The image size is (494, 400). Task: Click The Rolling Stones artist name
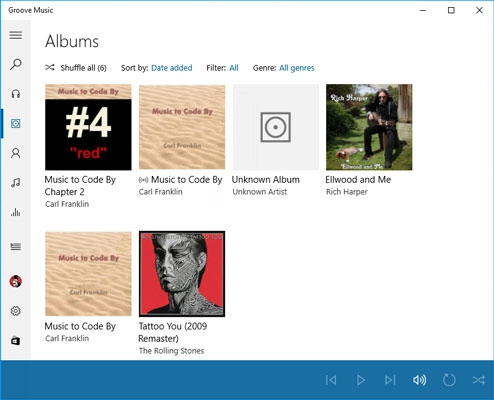(x=171, y=351)
